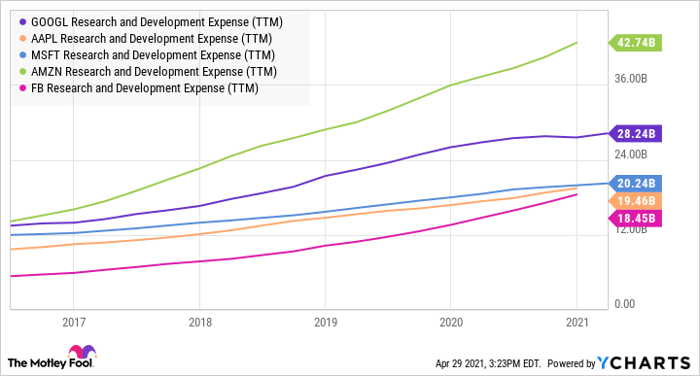
Task: Click the blue 20.24B value tag
Action: pos(635,184)
